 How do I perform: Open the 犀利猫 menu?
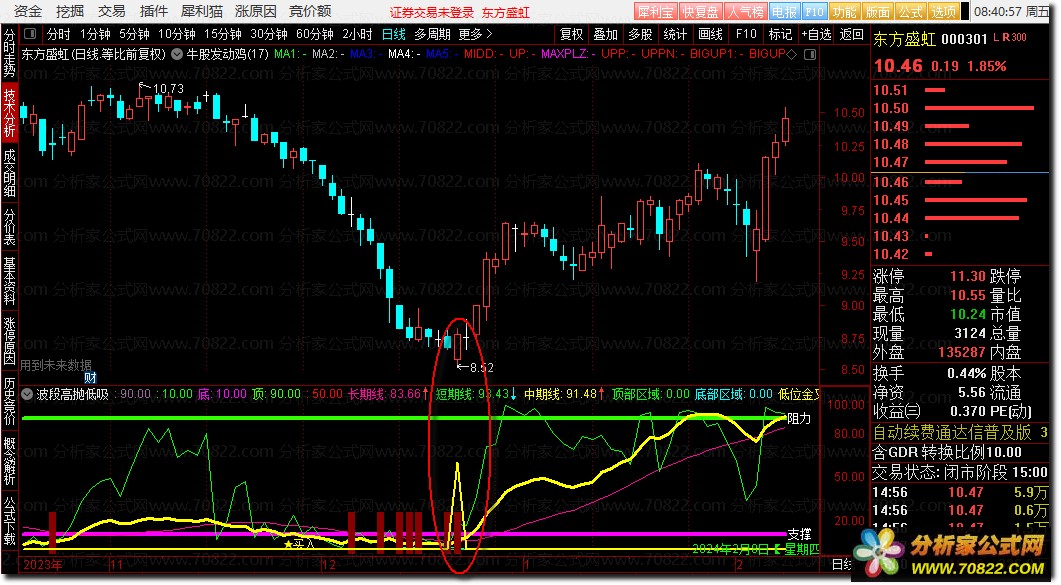click(202, 11)
